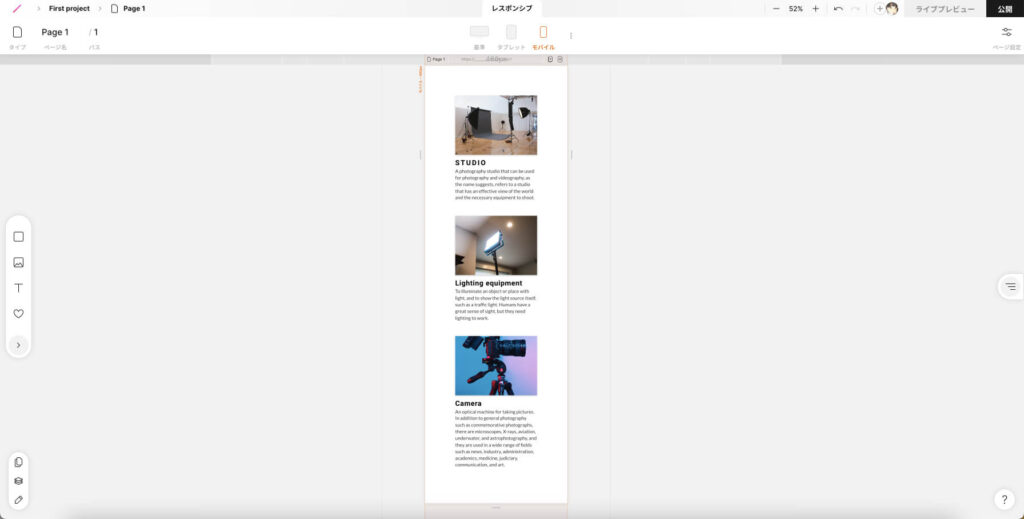
Task: Expand the left toolbar with arrow button
Action: point(18,345)
